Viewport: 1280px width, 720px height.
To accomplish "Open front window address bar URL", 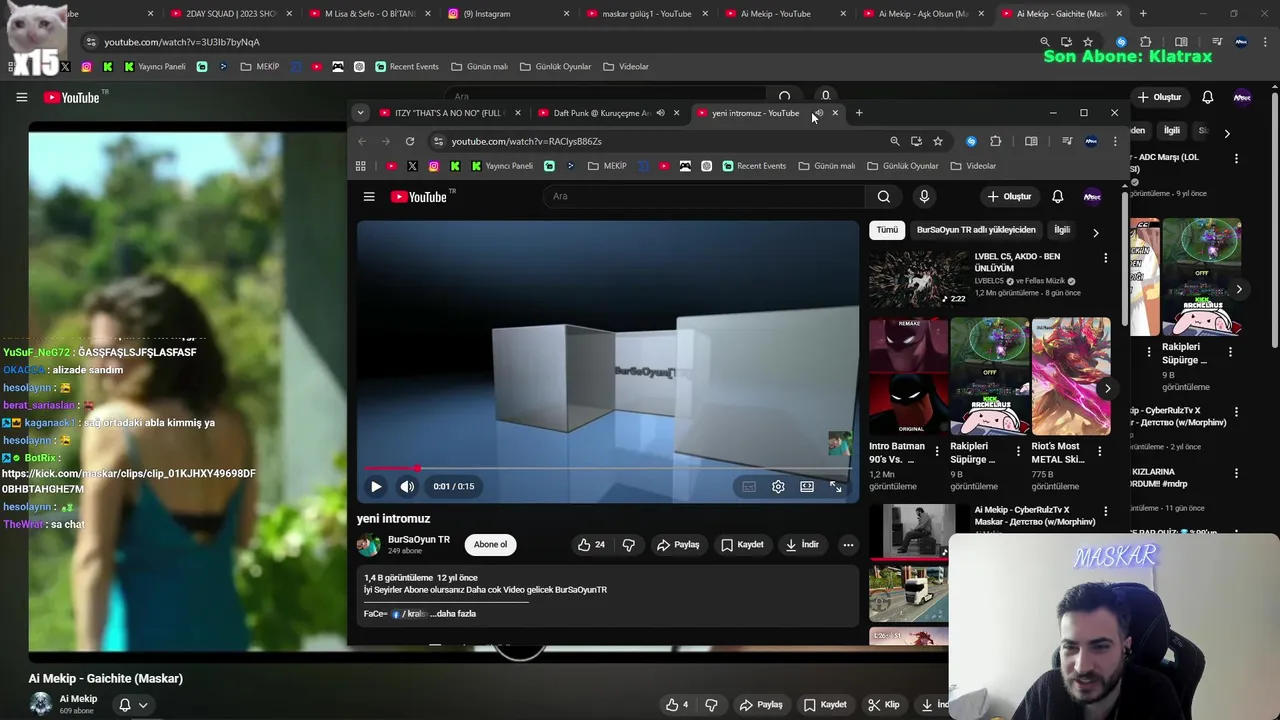I will point(526,141).
